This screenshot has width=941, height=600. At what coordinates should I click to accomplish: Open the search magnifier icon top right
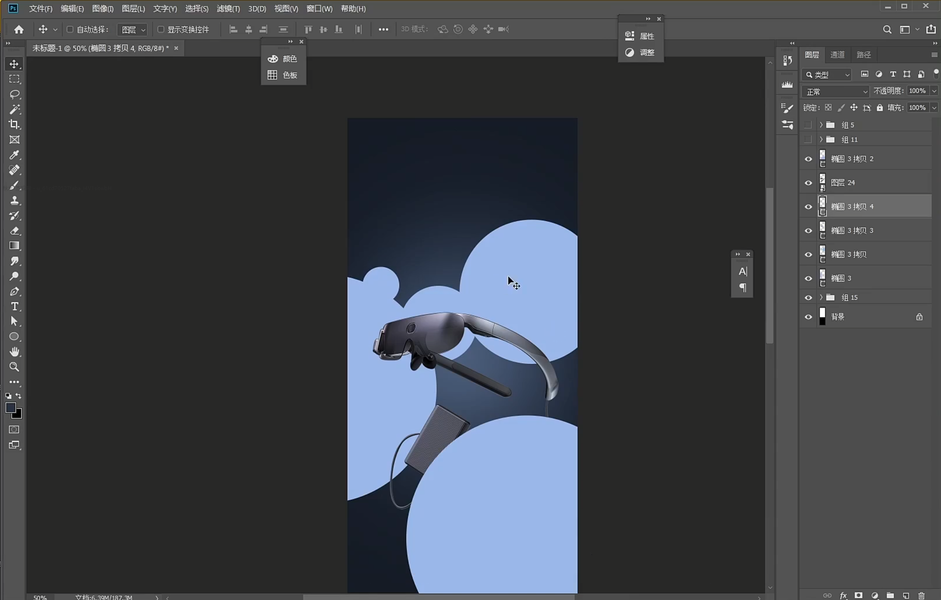[x=887, y=29]
